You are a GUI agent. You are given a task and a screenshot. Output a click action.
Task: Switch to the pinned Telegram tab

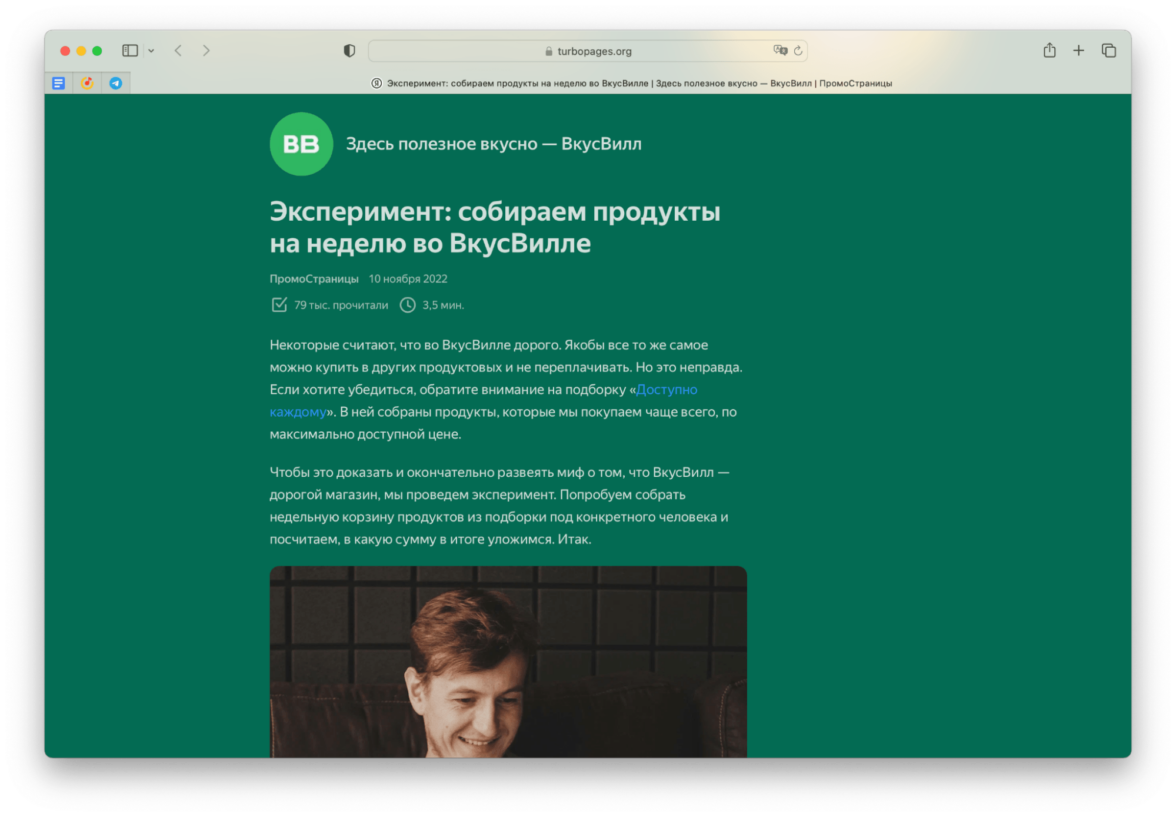coord(116,83)
